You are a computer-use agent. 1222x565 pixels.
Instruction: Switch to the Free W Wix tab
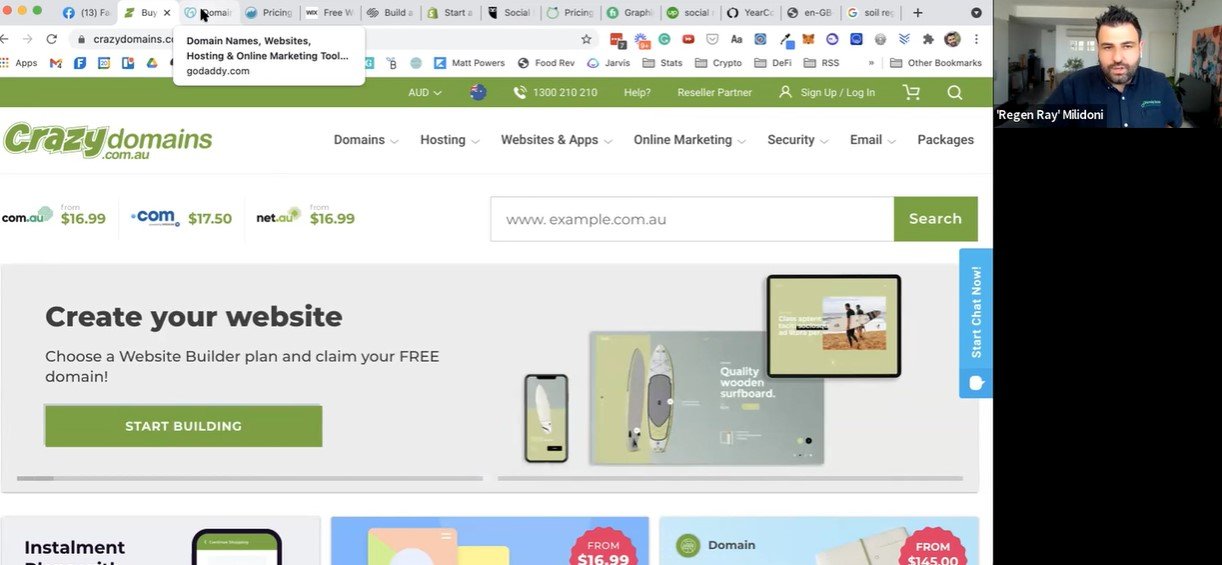tap(329, 13)
